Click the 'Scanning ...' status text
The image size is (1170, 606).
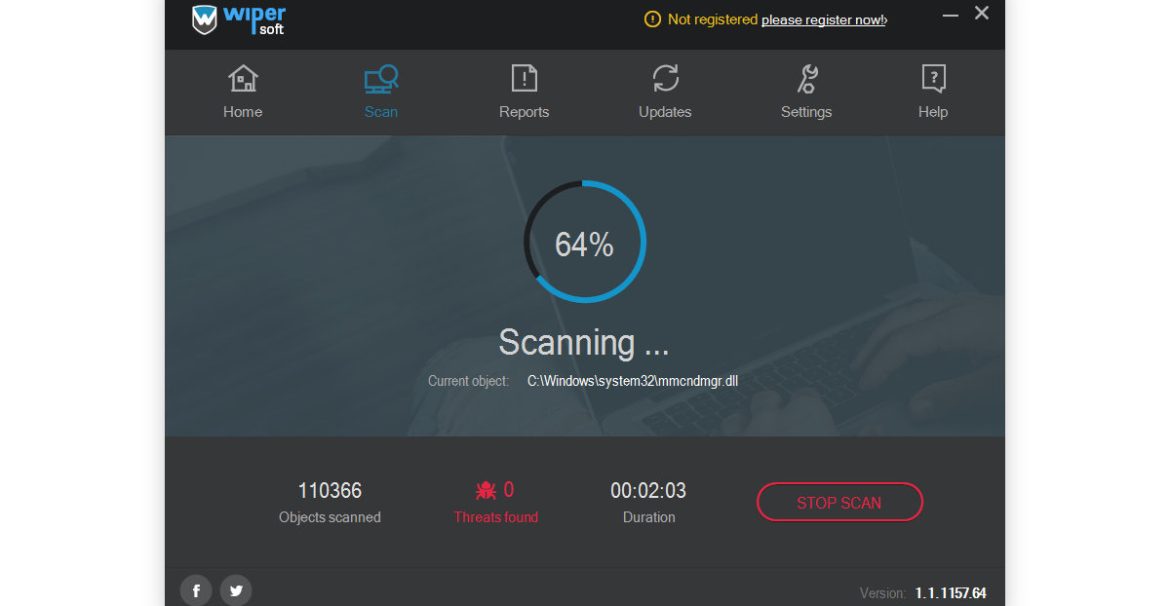(x=584, y=343)
